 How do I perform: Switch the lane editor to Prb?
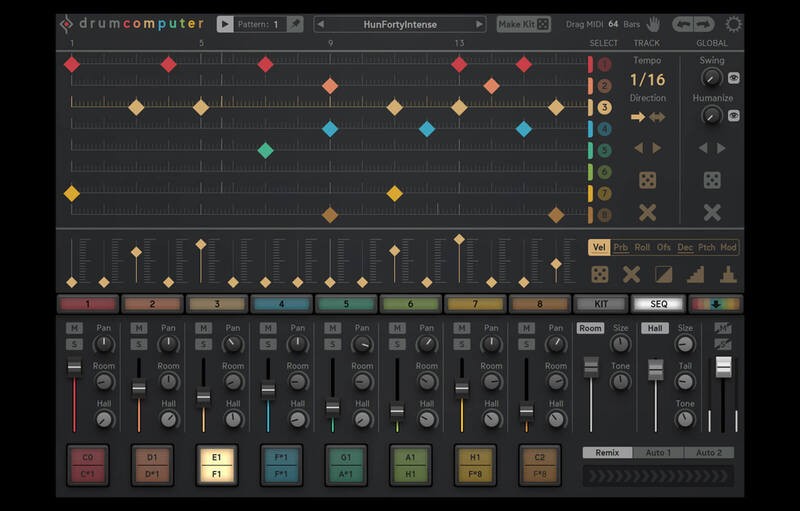pyautogui.click(x=620, y=247)
